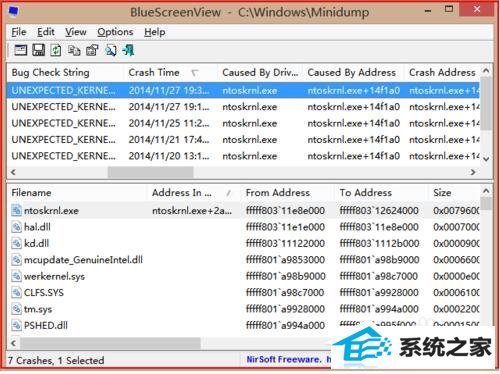Screen dimensions: 500x374
Task: Click To Address ffff801`a98c7000 cell
Action: pyautogui.click(x=379, y=276)
